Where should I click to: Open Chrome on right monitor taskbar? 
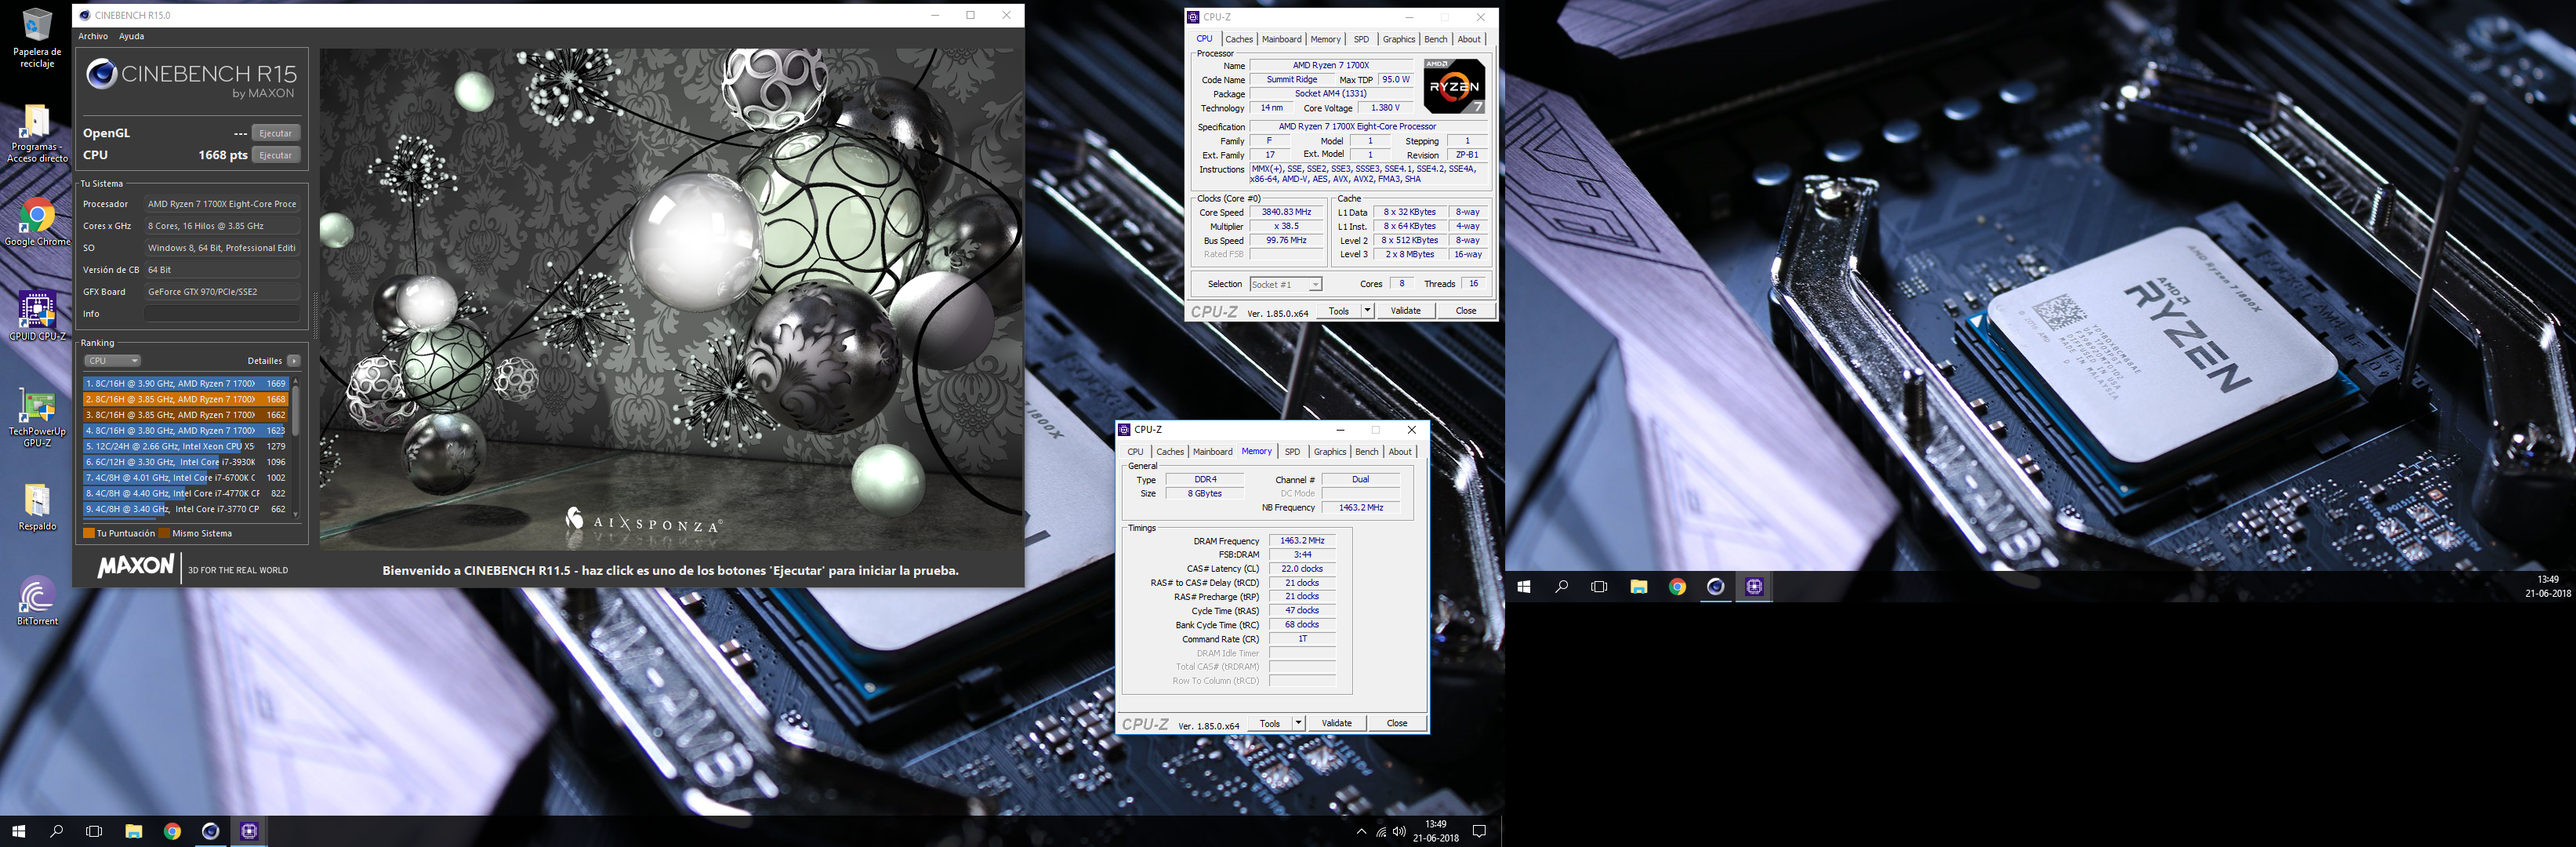tap(1677, 587)
